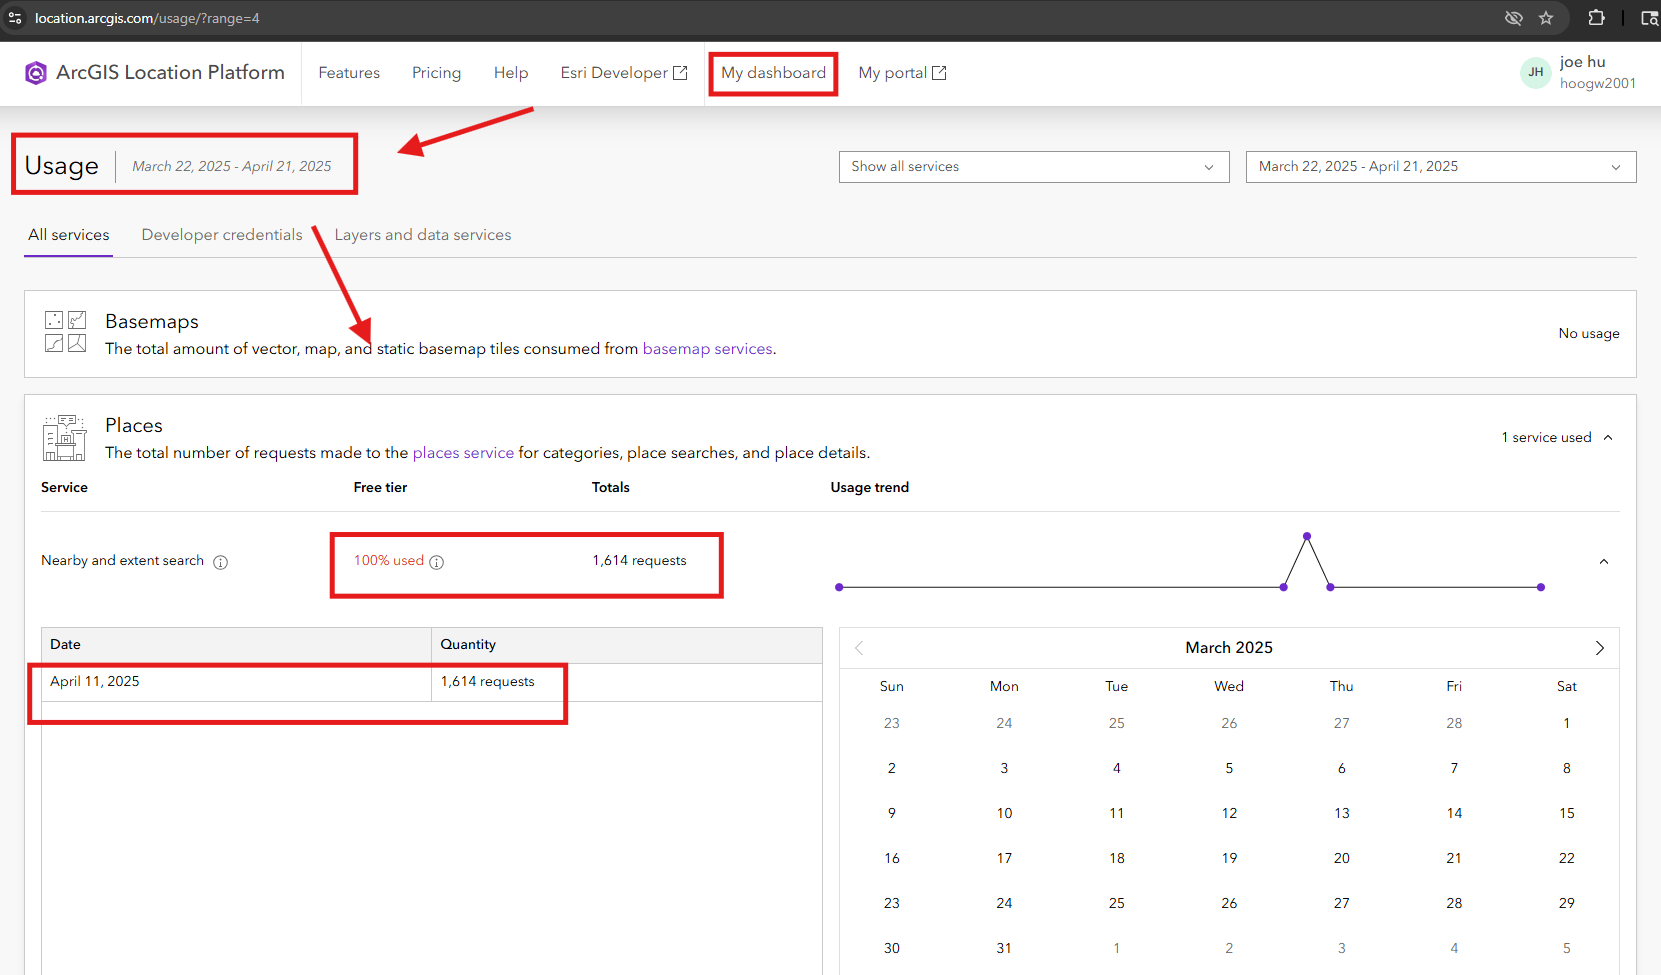This screenshot has height=975, width=1661.
Task: Open the Help menu item
Action: point(511,73)
